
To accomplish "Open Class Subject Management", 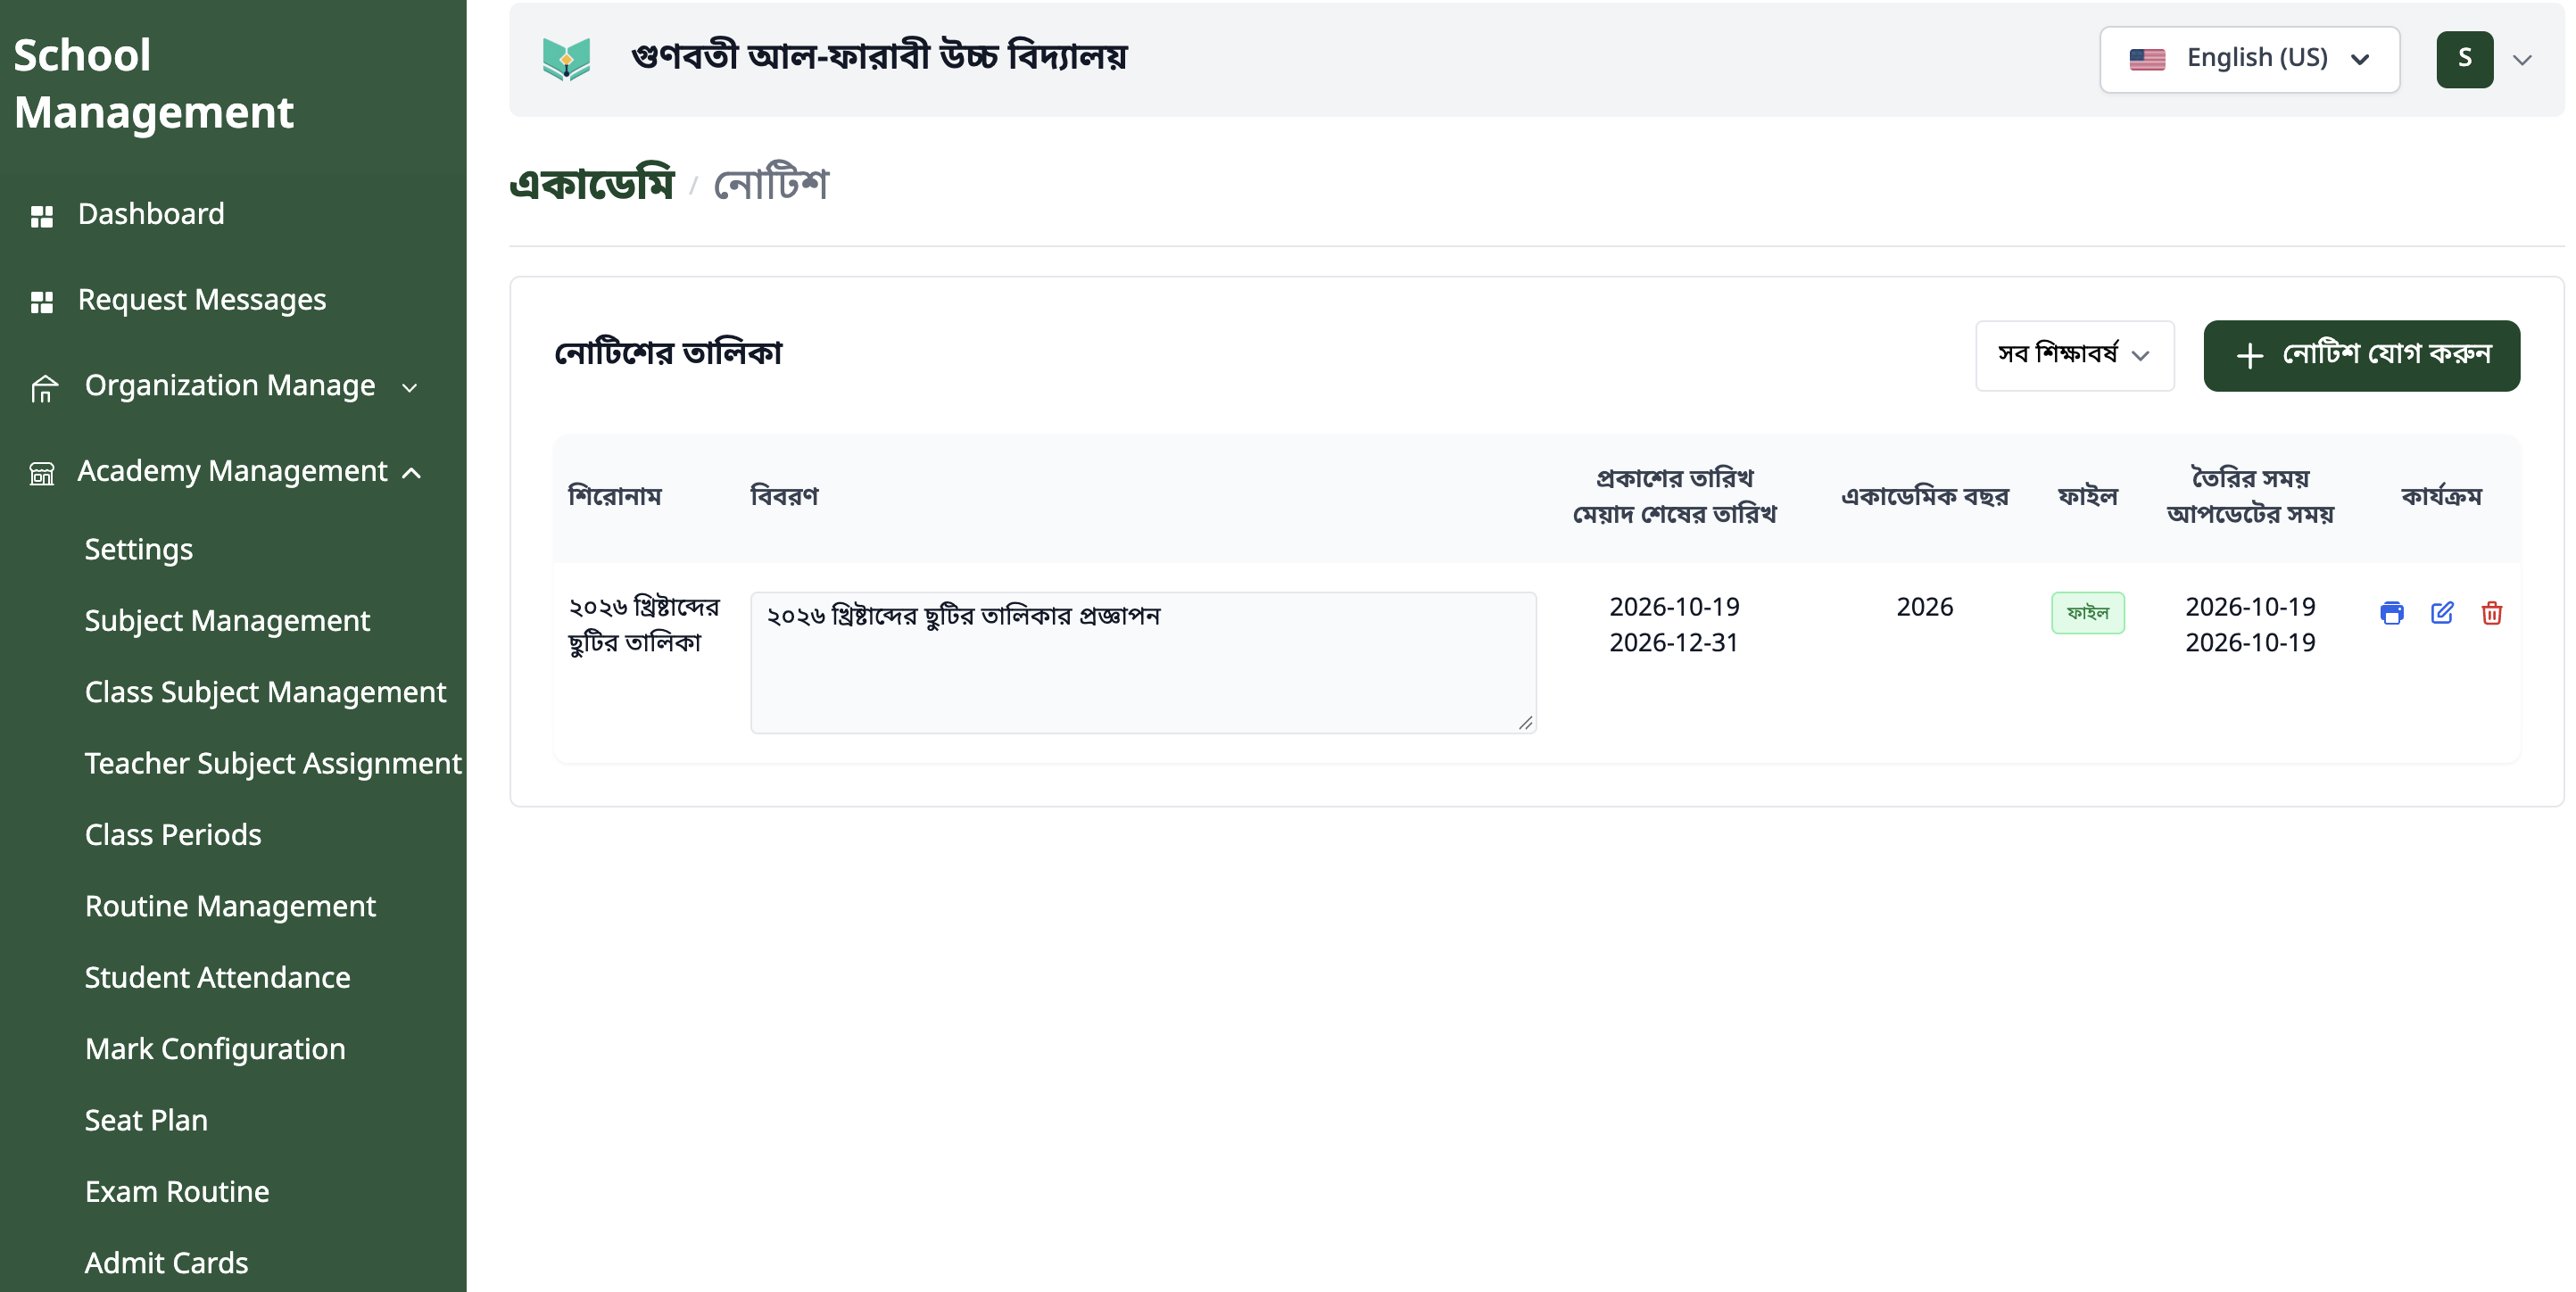I will (x=265, y=692).
